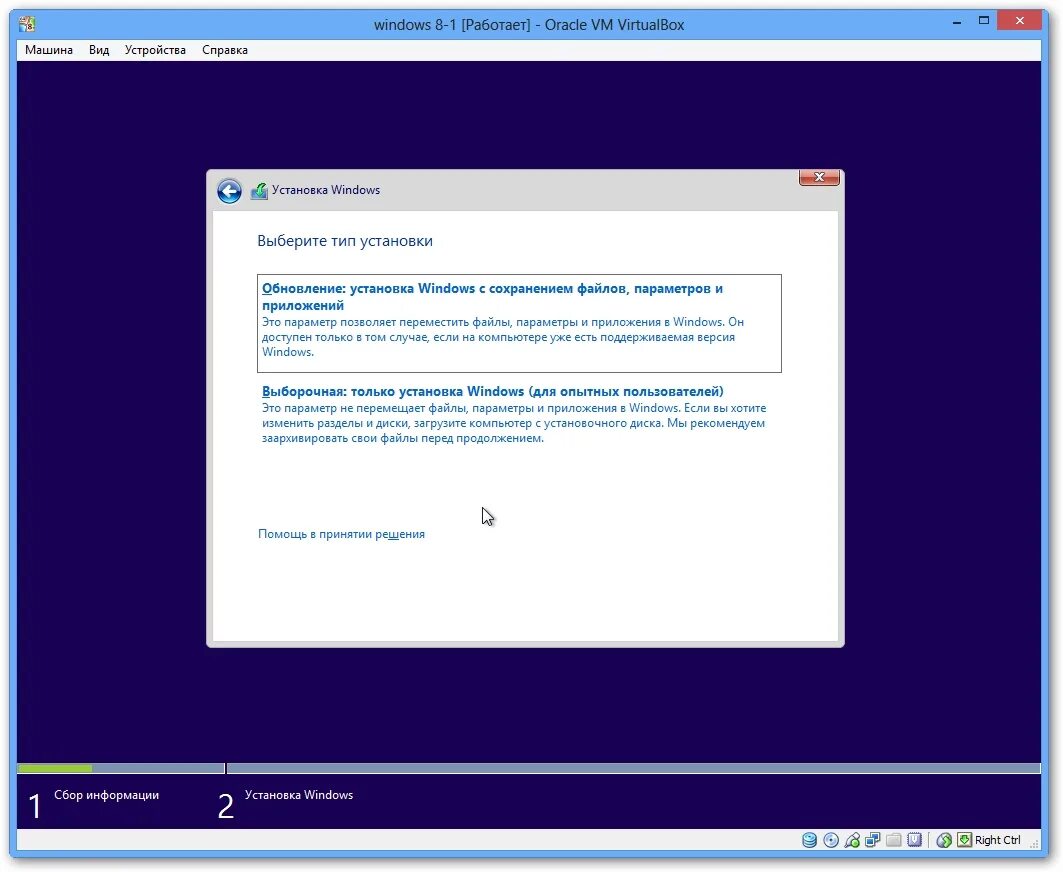The image size is (1063, 872).
Task: Click the shared folders indicator icon
Action: point(894,840)
